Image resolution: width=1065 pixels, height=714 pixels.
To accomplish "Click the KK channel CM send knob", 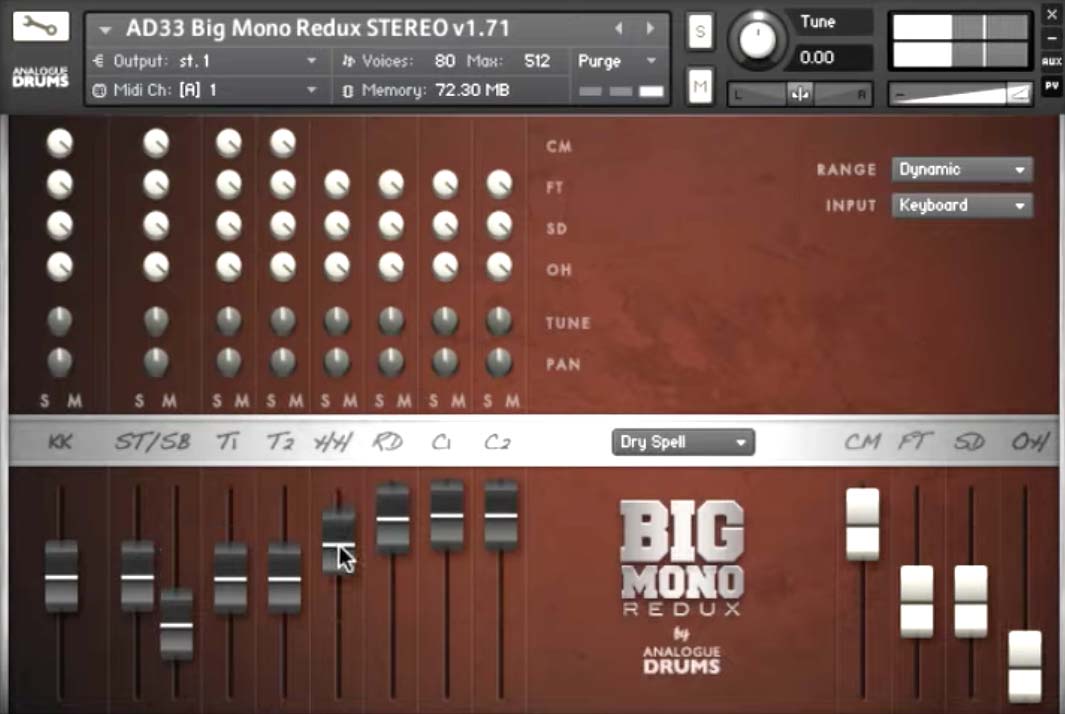I will click(x=60, y=143).
